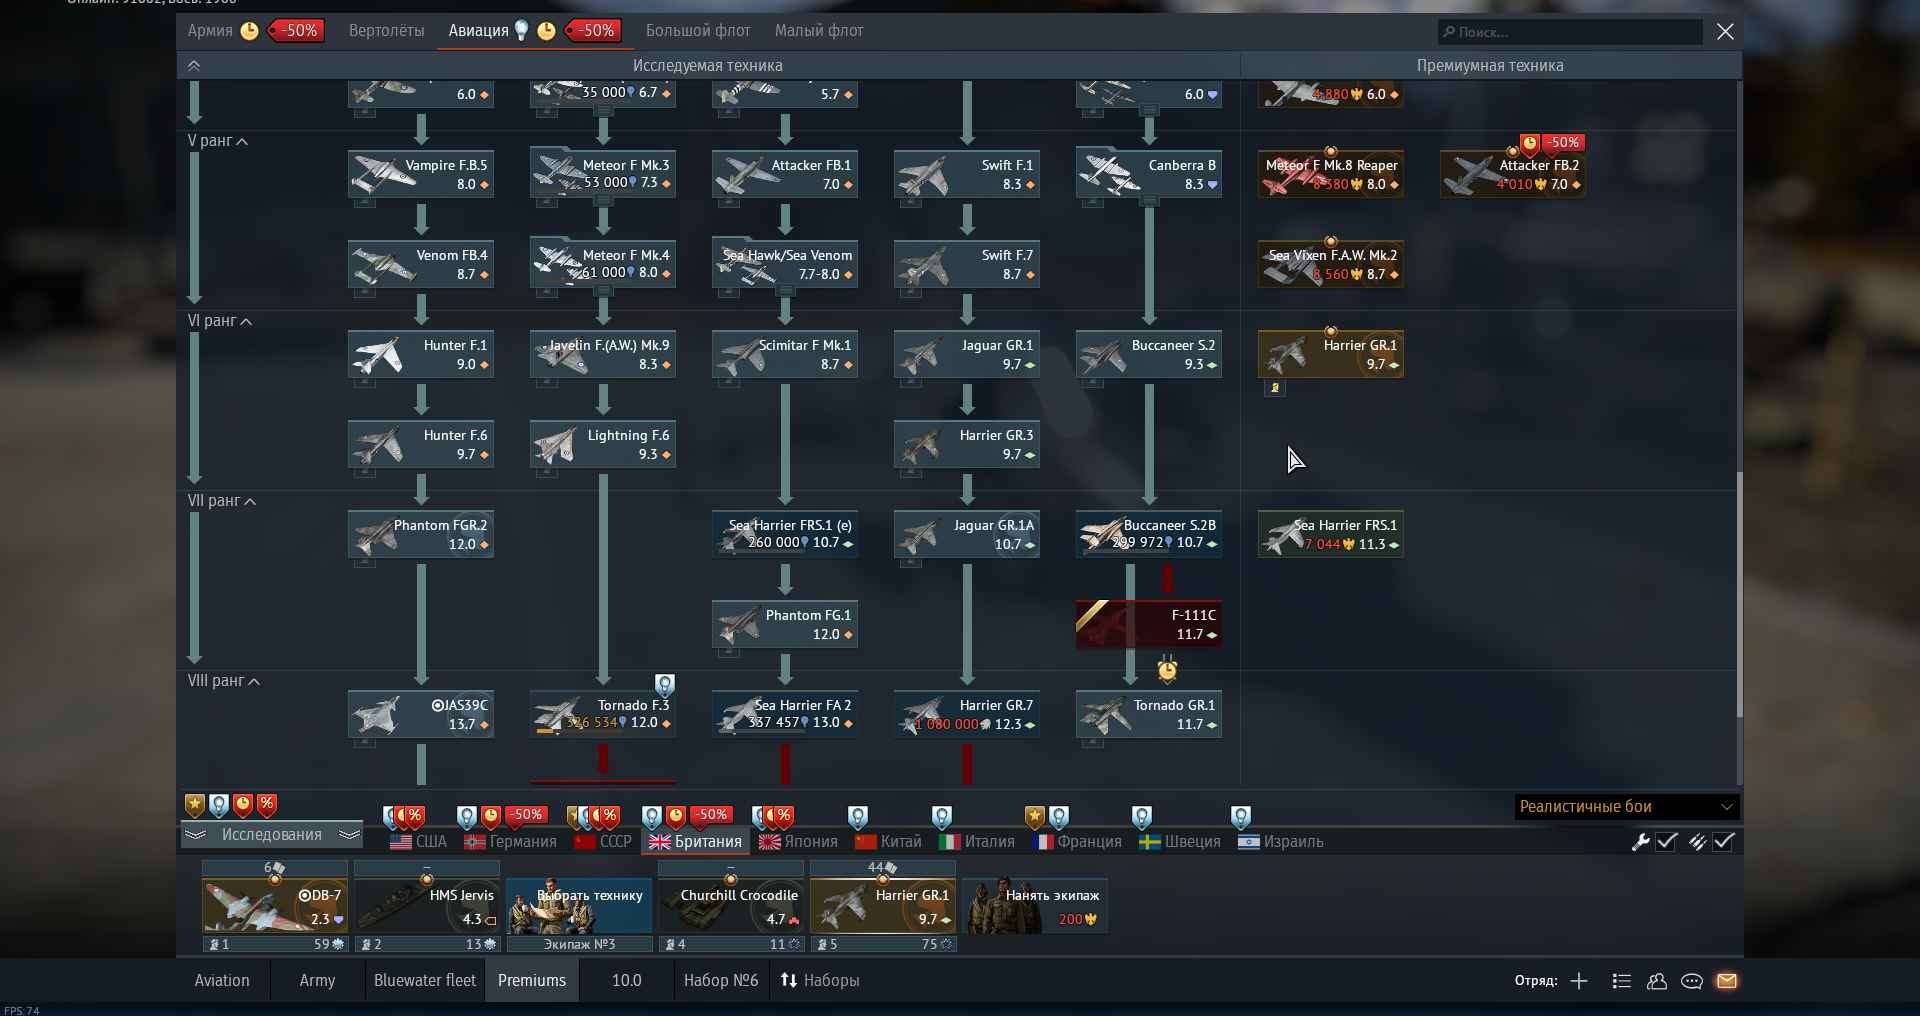1920x1016 pixels.
Task: Click the plus icon next to Отряд
Action: point(1579,981)
